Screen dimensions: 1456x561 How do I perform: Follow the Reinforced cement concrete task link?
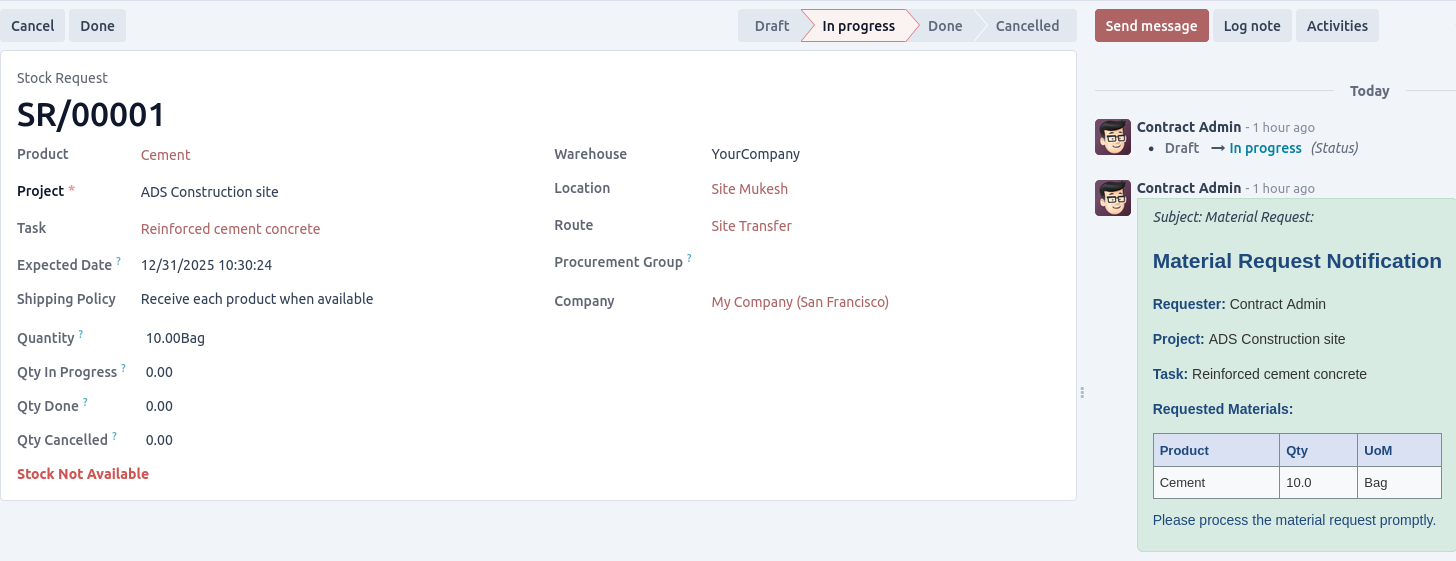tap(230, 229)
